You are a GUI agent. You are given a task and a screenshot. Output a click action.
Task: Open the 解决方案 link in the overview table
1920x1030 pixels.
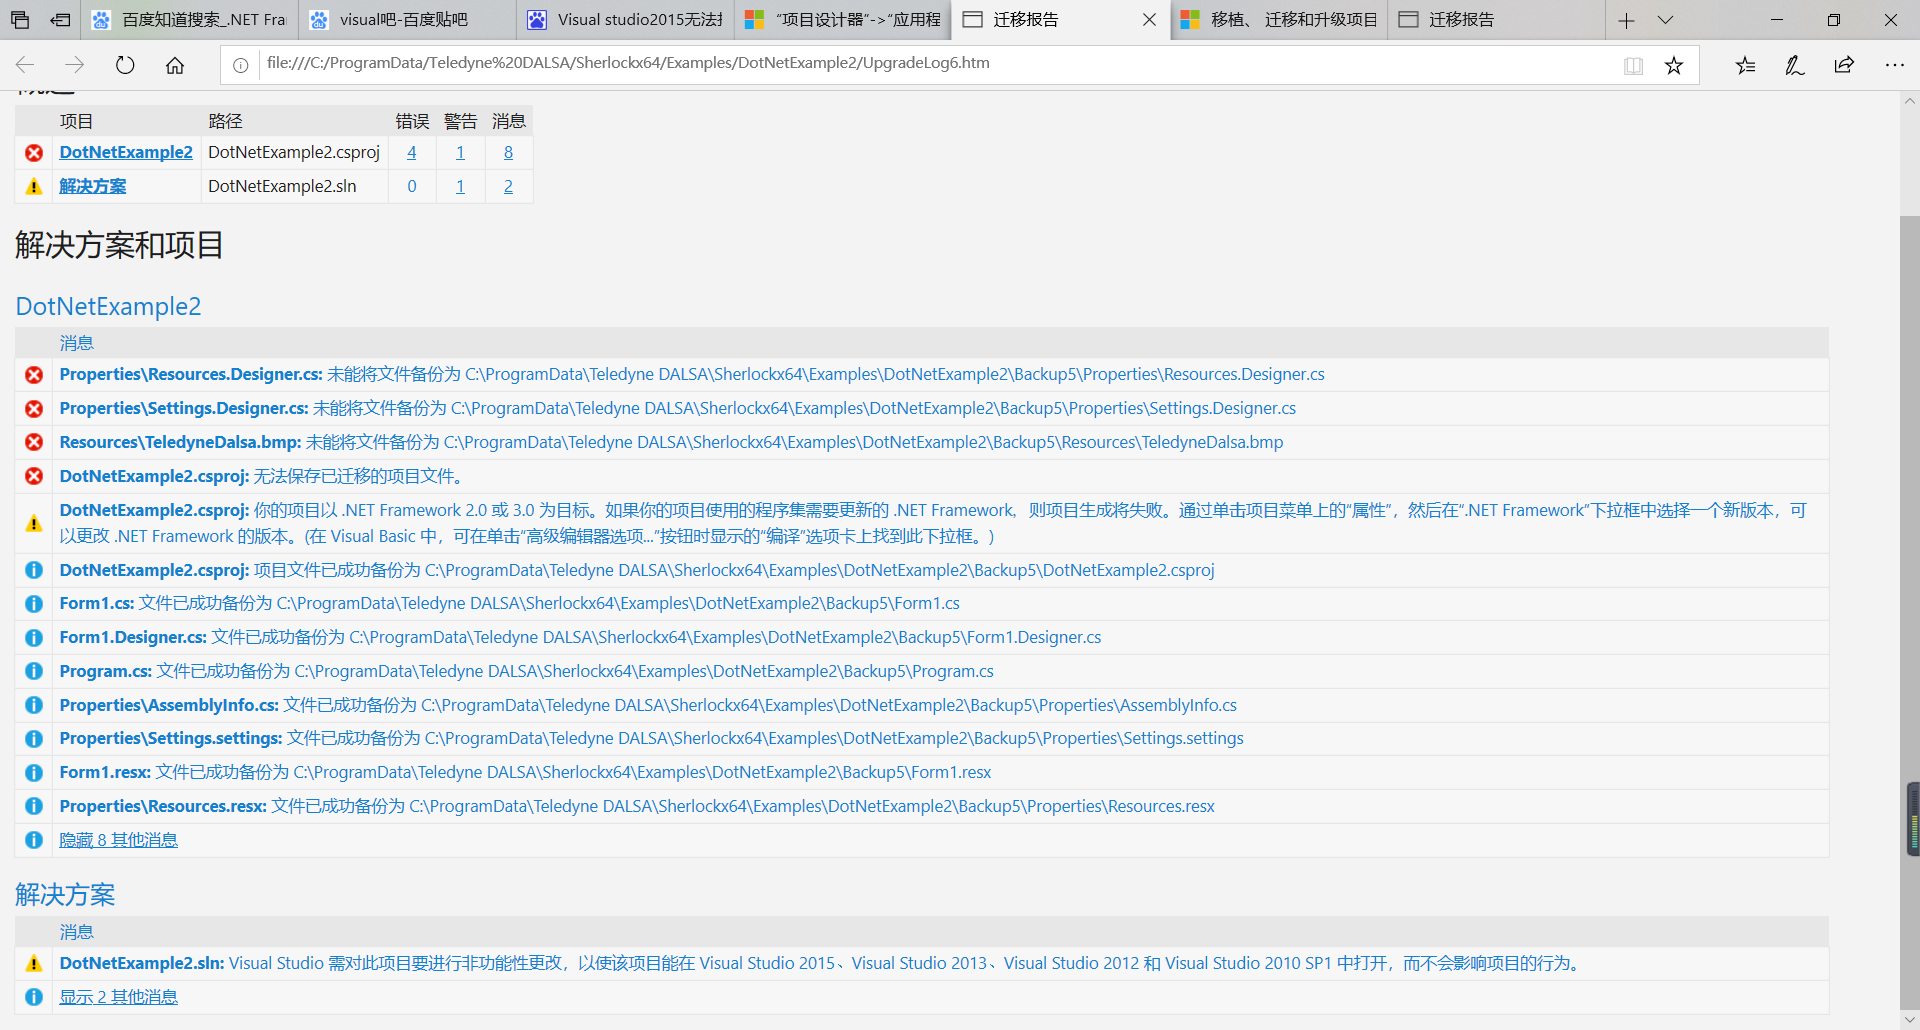93,186
